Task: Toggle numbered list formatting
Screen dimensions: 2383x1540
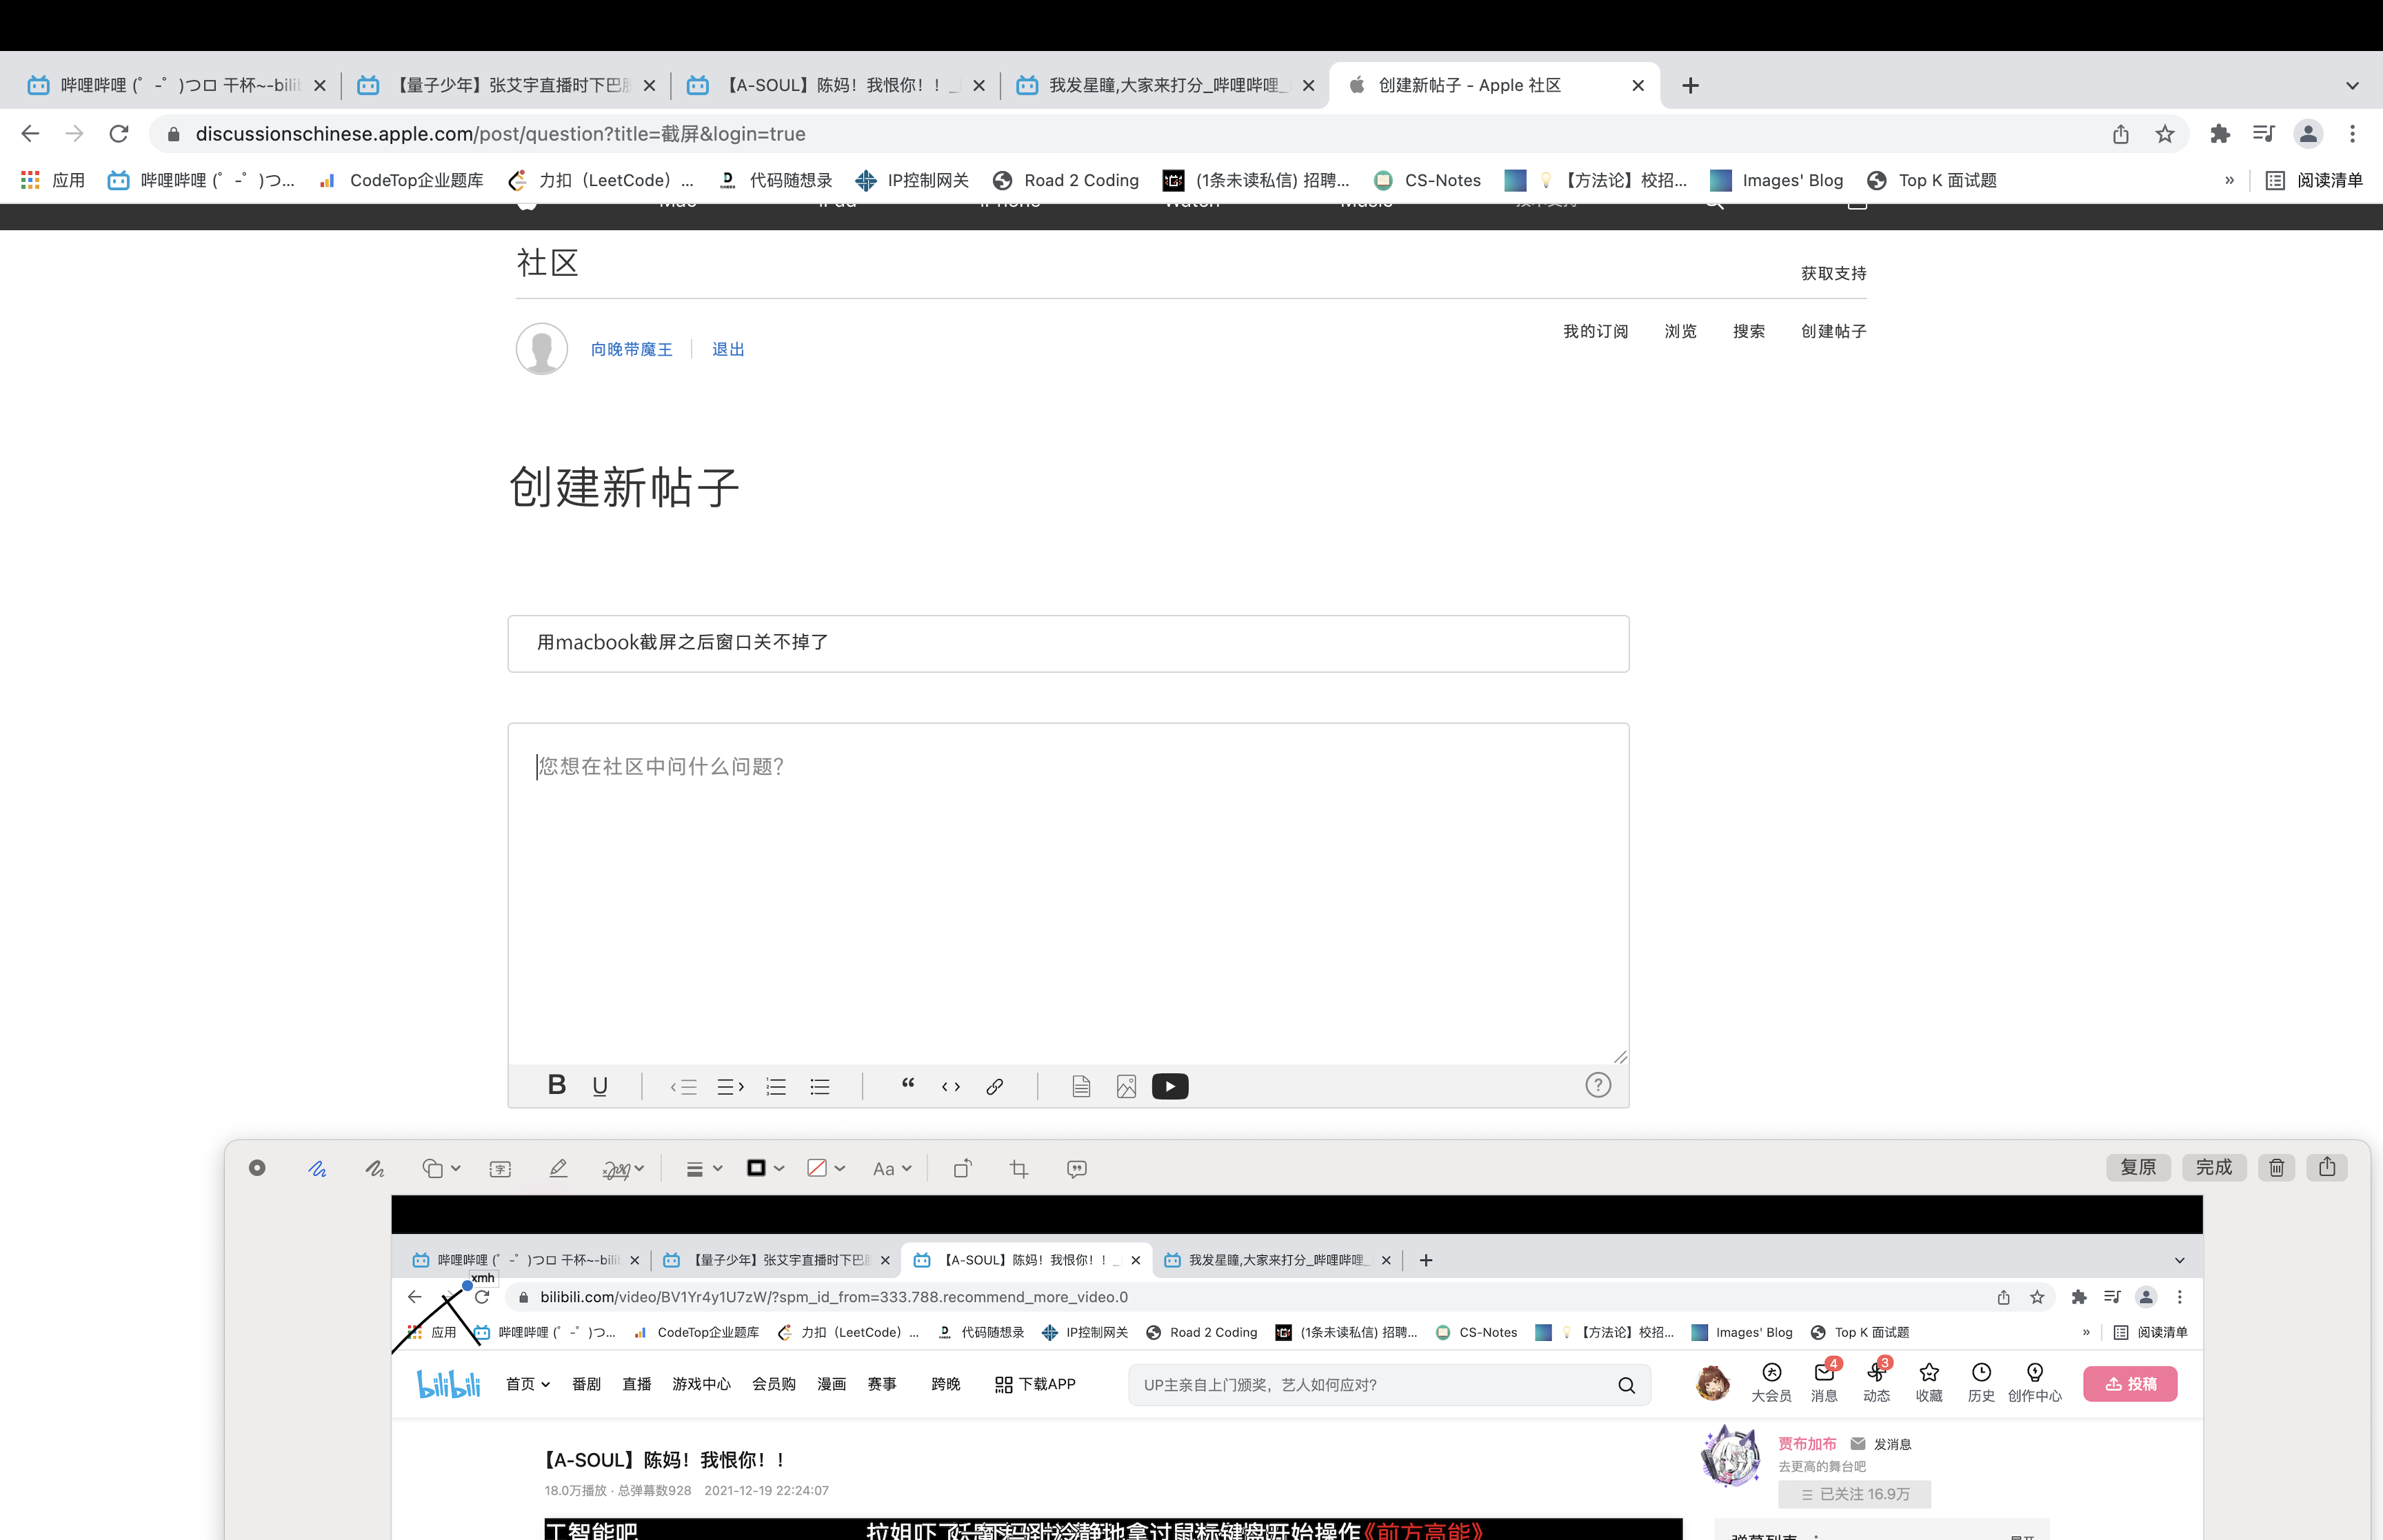Action: 776,1086
